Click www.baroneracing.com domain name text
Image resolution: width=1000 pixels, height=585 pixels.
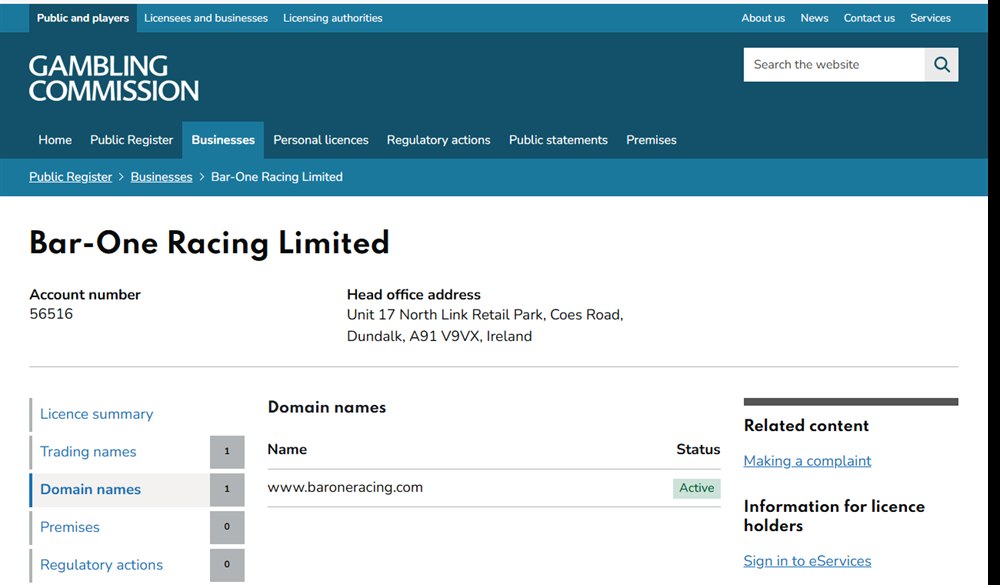click(345, 487)
